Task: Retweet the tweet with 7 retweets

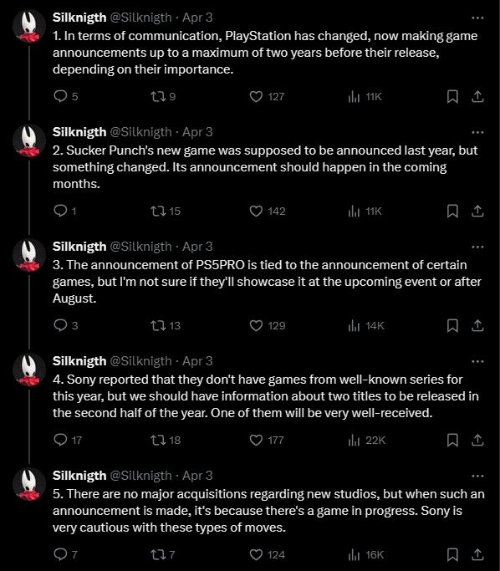Action: [x=163, y=555]
